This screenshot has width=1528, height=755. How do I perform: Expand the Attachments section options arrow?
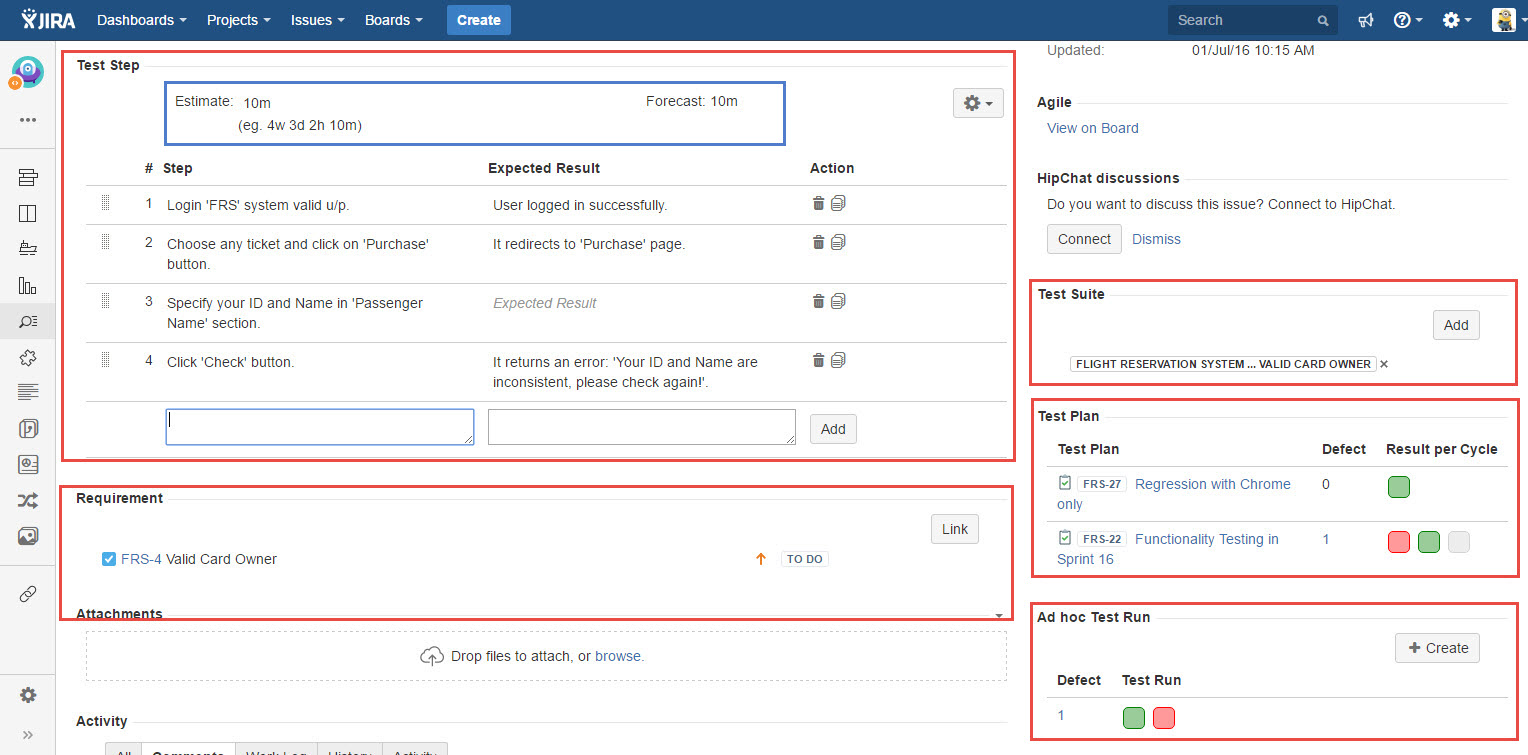click(999, 615)
